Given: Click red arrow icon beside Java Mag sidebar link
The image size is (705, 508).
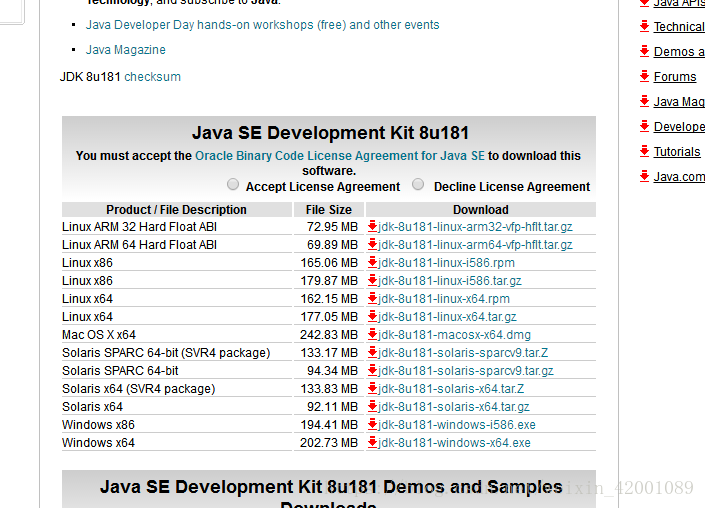Looking at the screenshot, I should click(644, 101).
